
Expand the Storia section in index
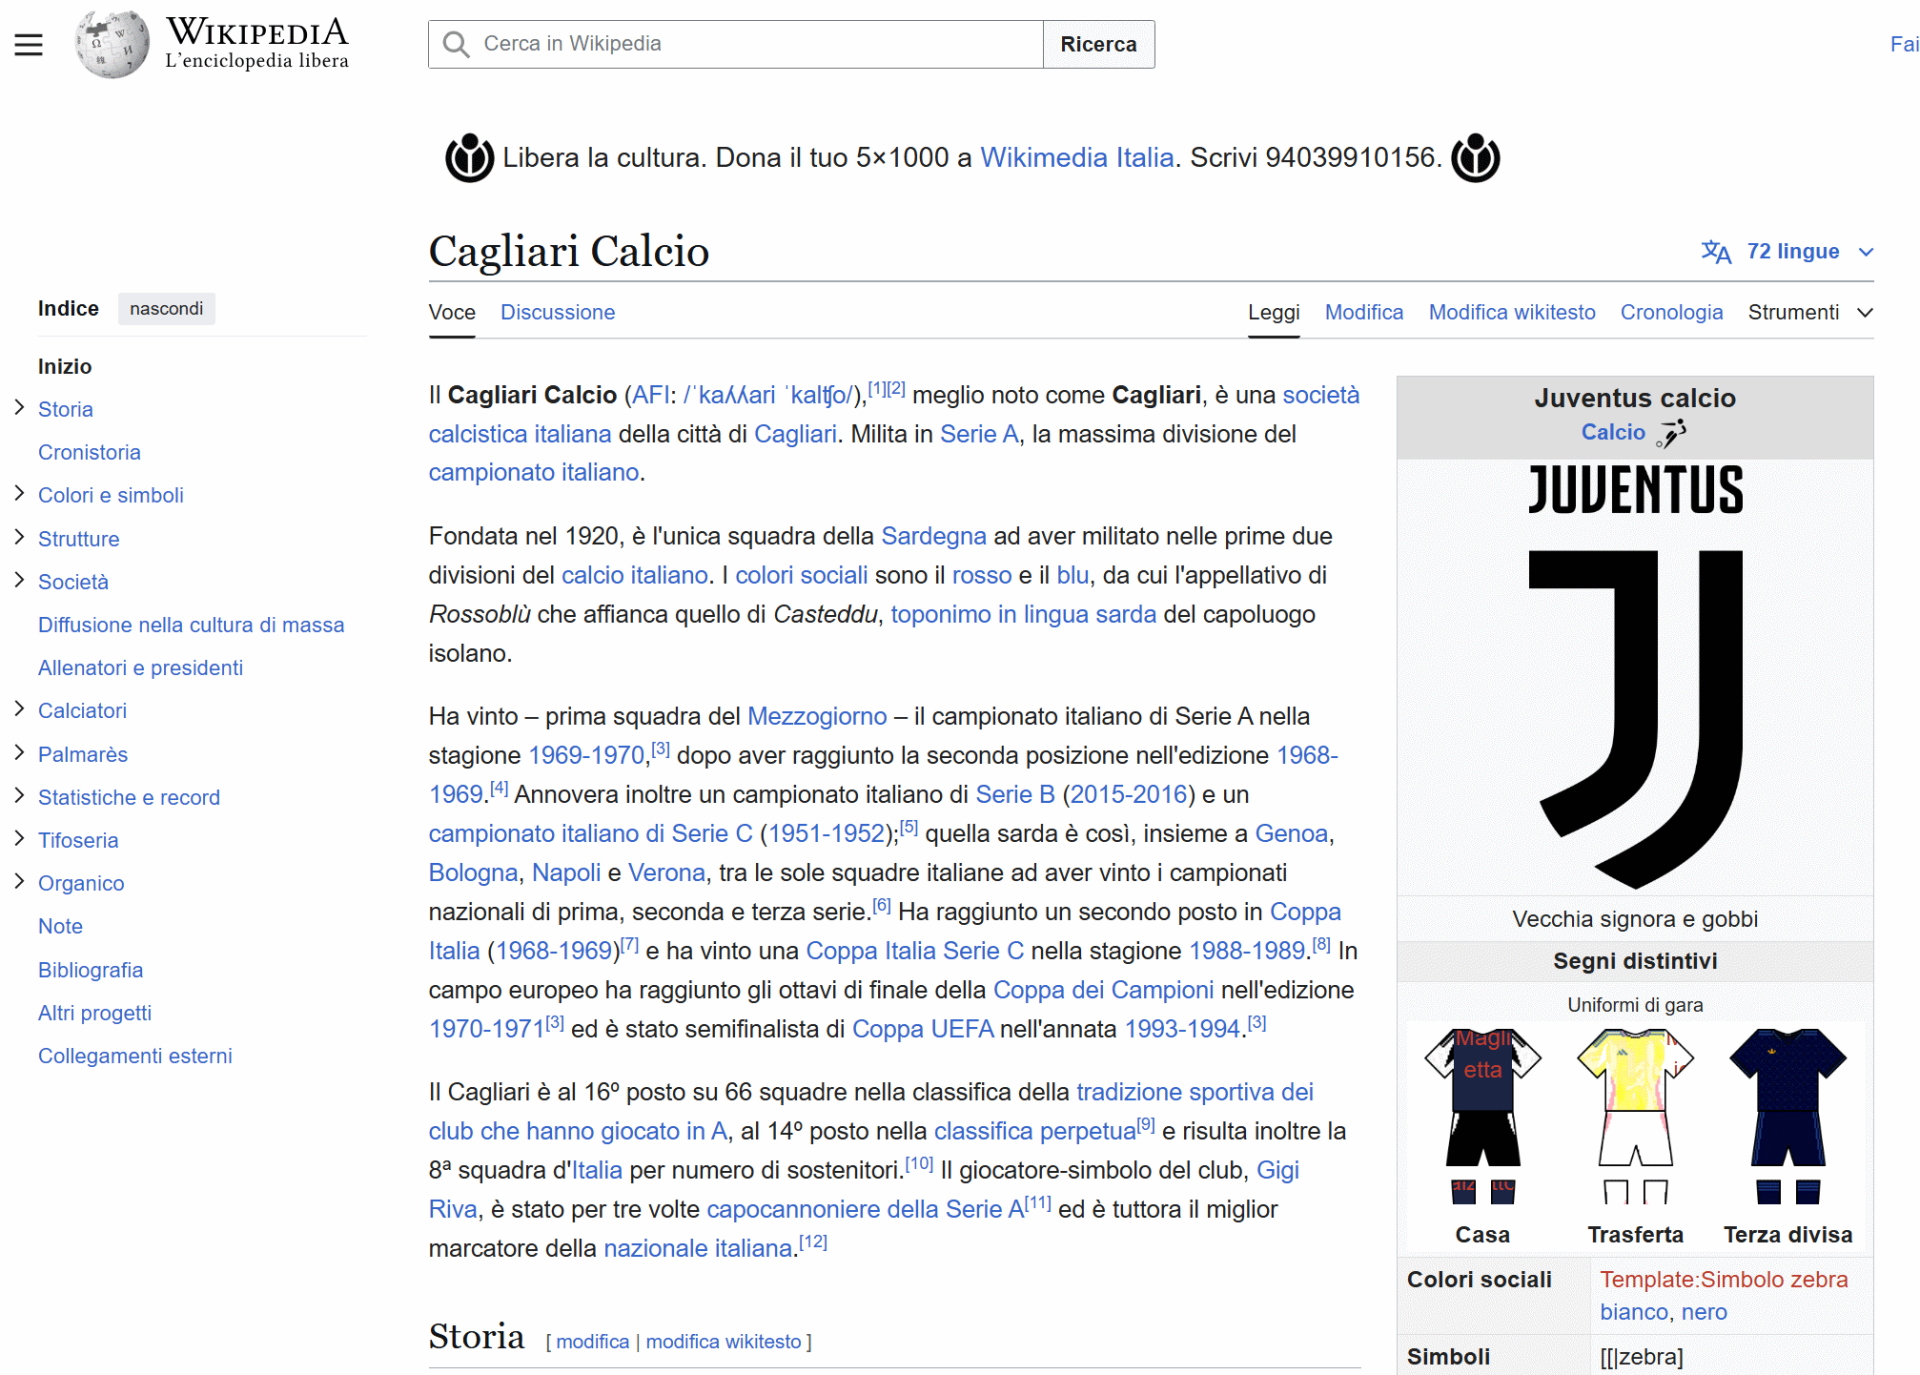point(19,408)
